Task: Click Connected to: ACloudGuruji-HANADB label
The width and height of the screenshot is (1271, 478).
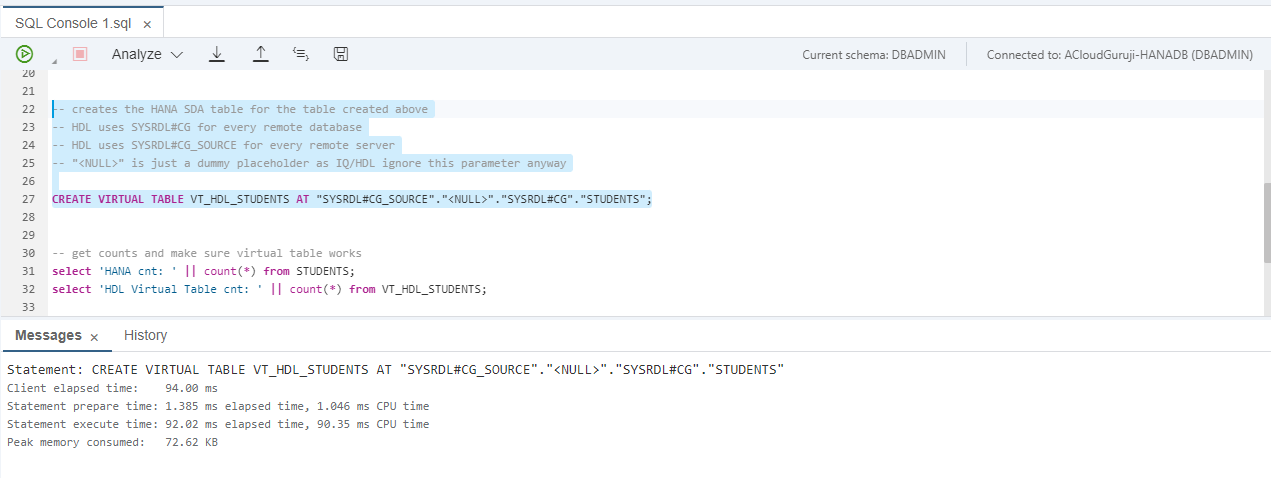Action: [x=1119, y=55]
